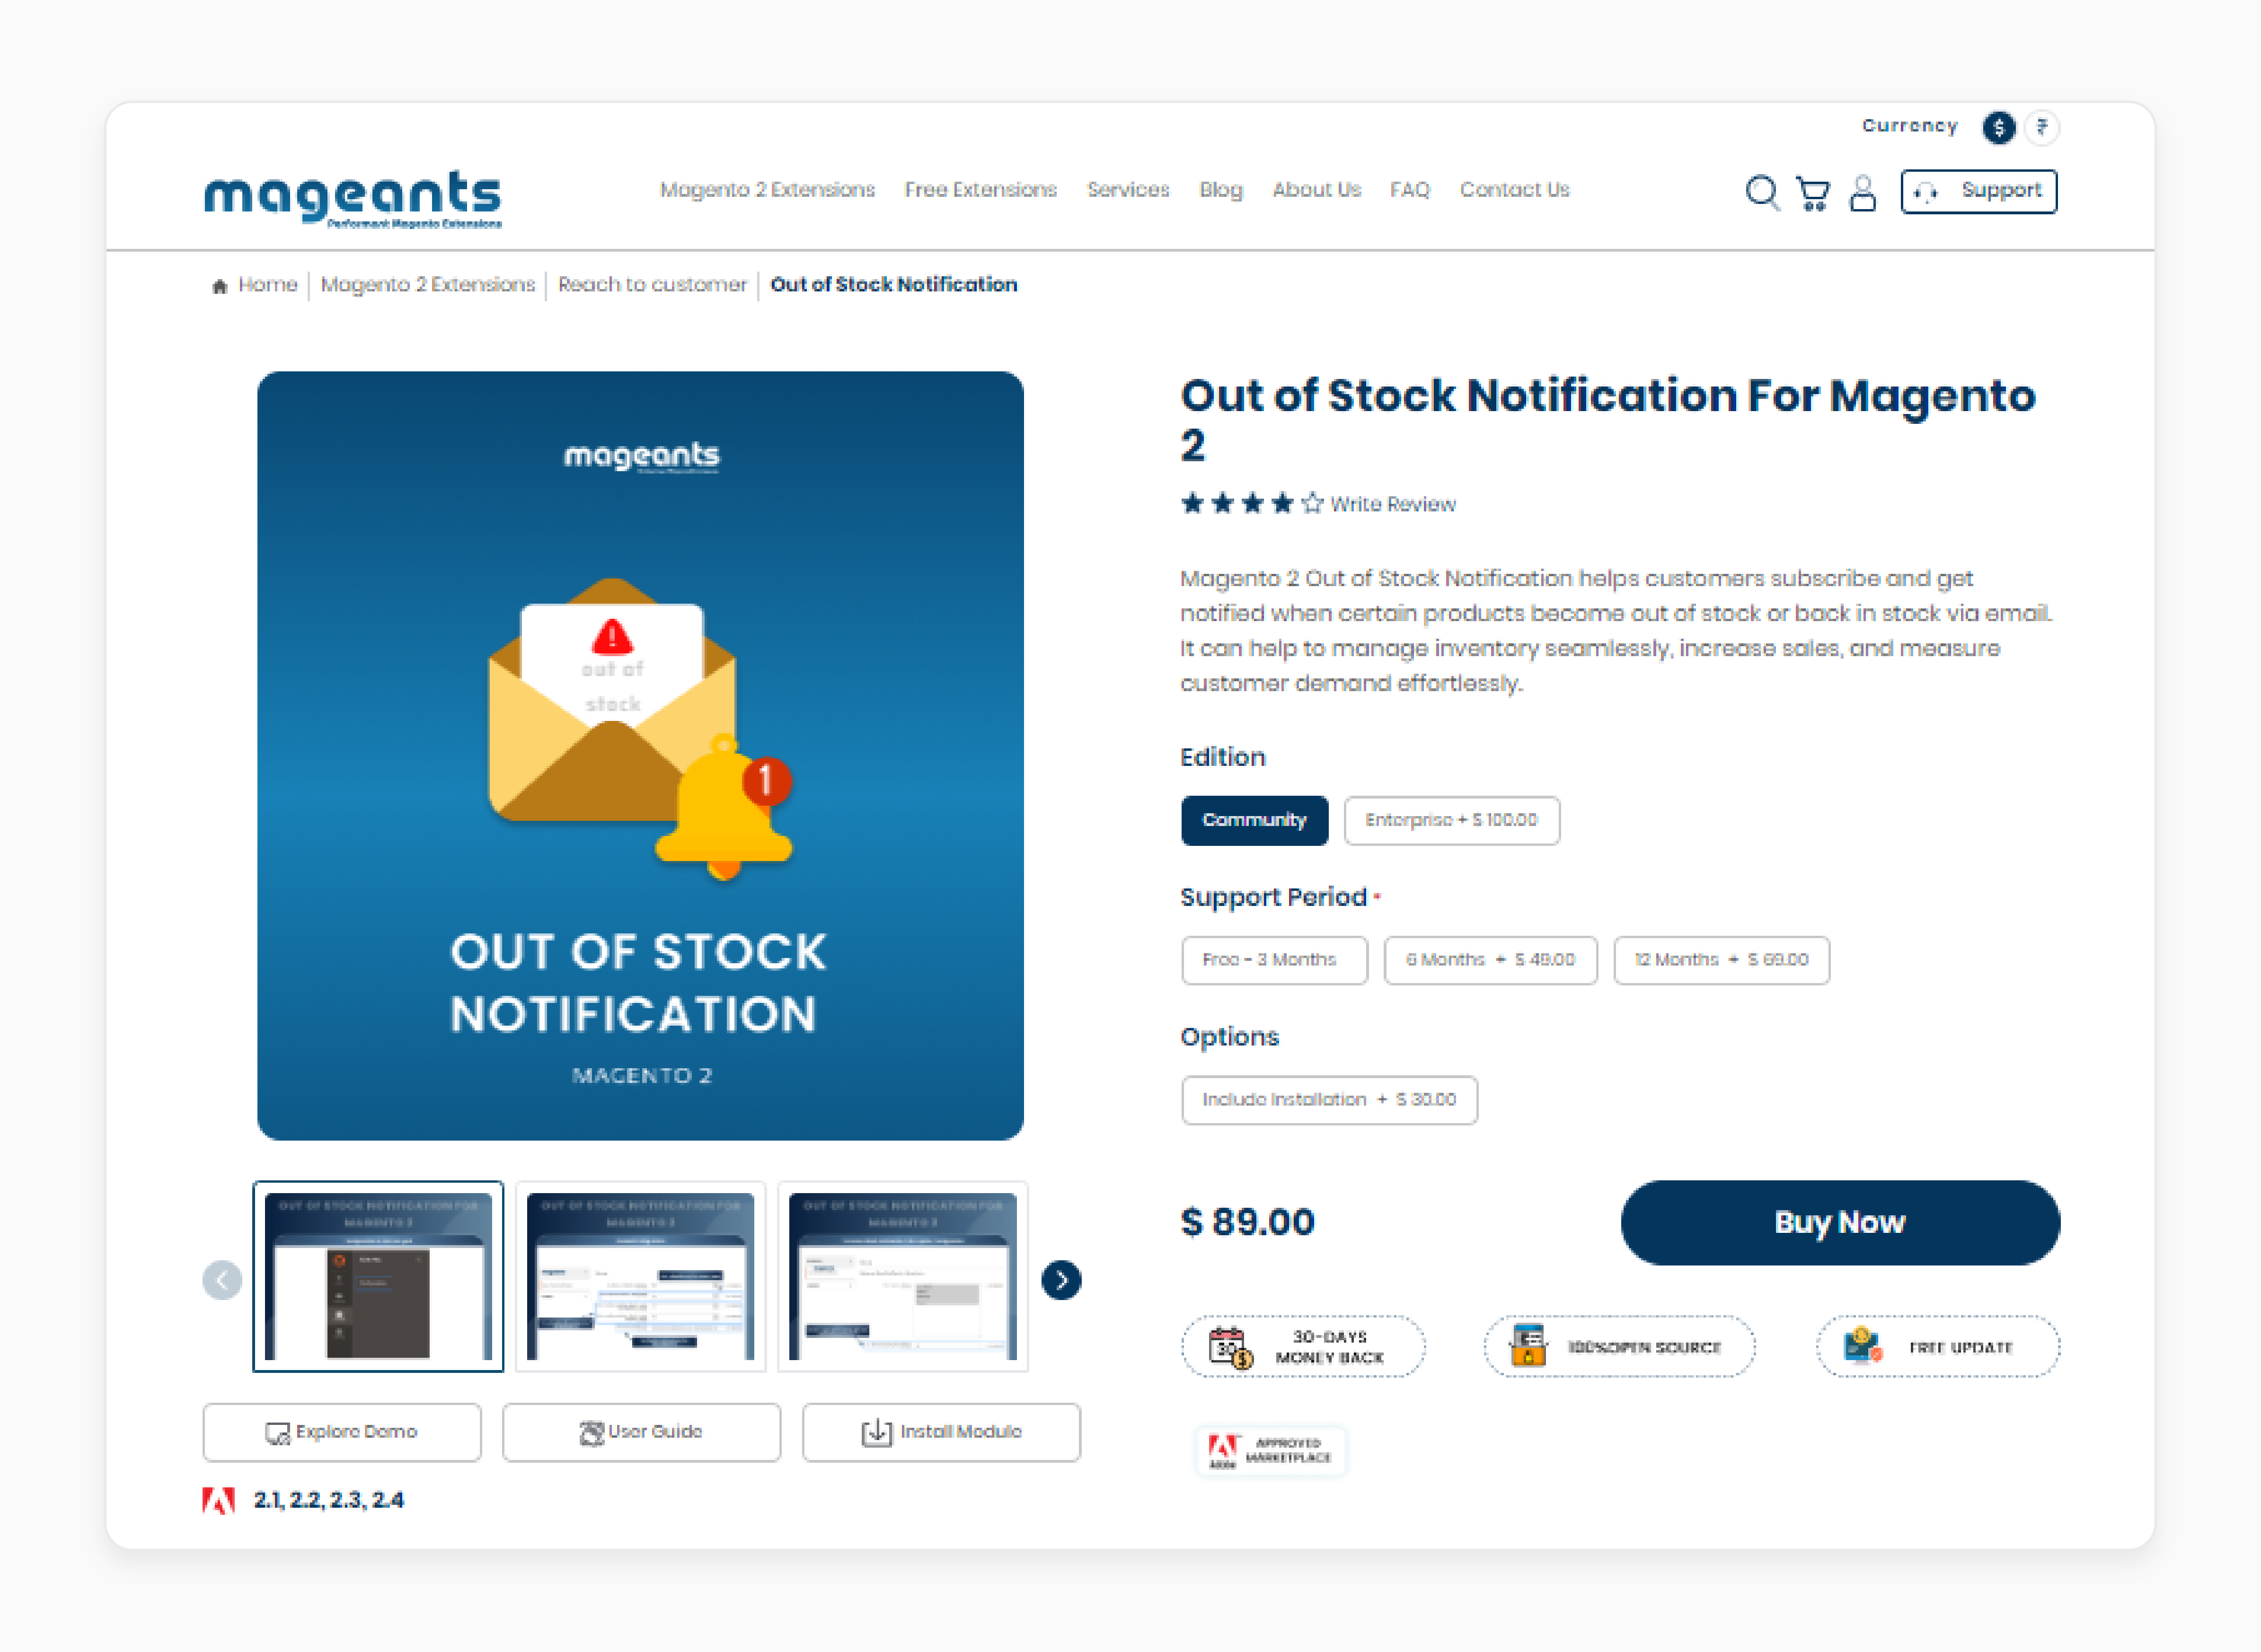Click current breadcrumb Out of Stock Notification
Image resolution: width=2261 pixels, height=1652 pixels.
coord(894,285)
